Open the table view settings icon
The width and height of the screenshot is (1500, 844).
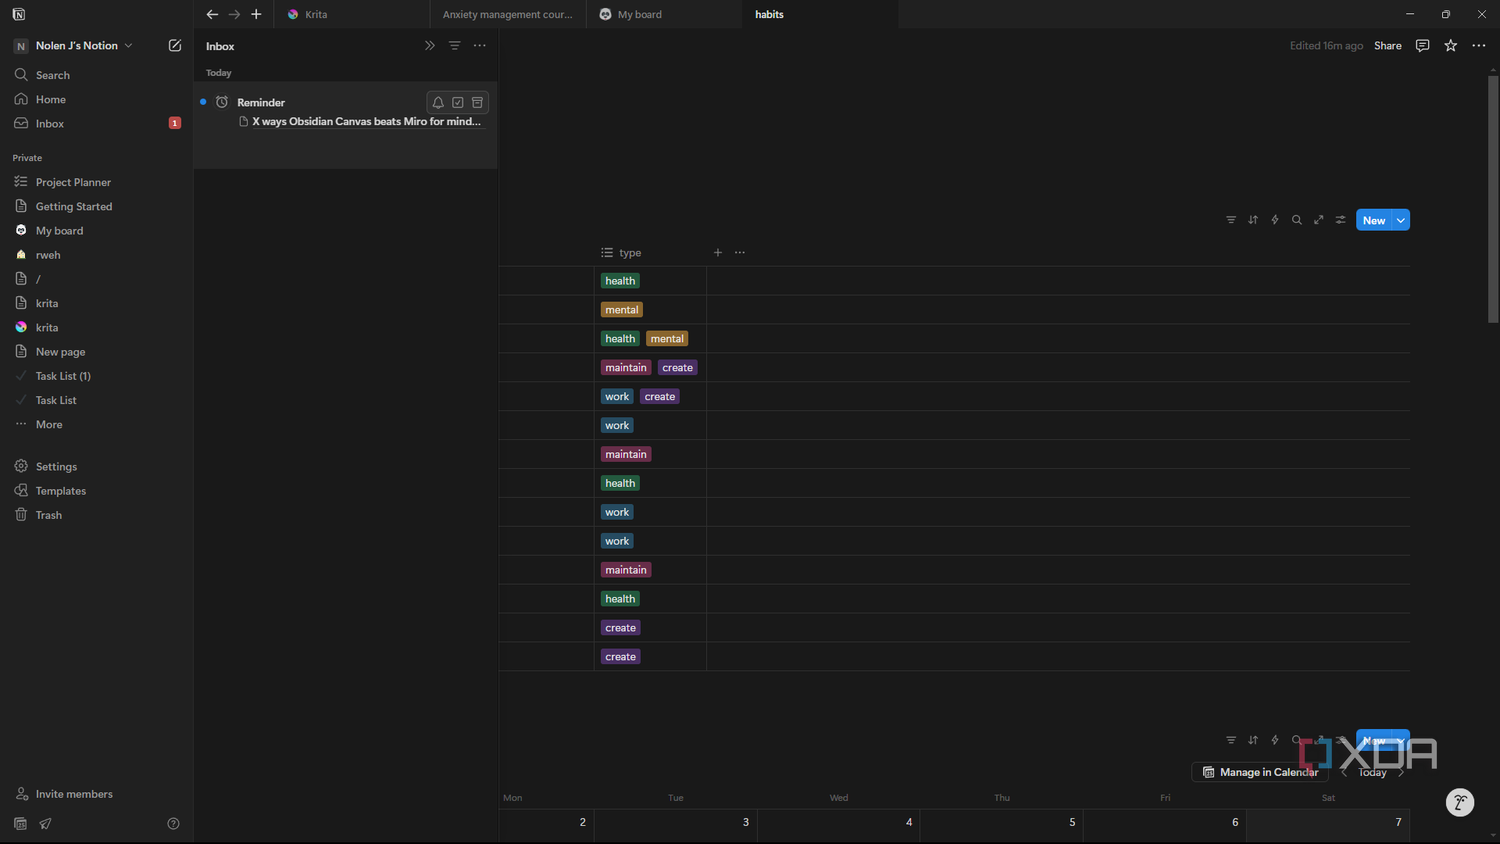coord(1341,220)
